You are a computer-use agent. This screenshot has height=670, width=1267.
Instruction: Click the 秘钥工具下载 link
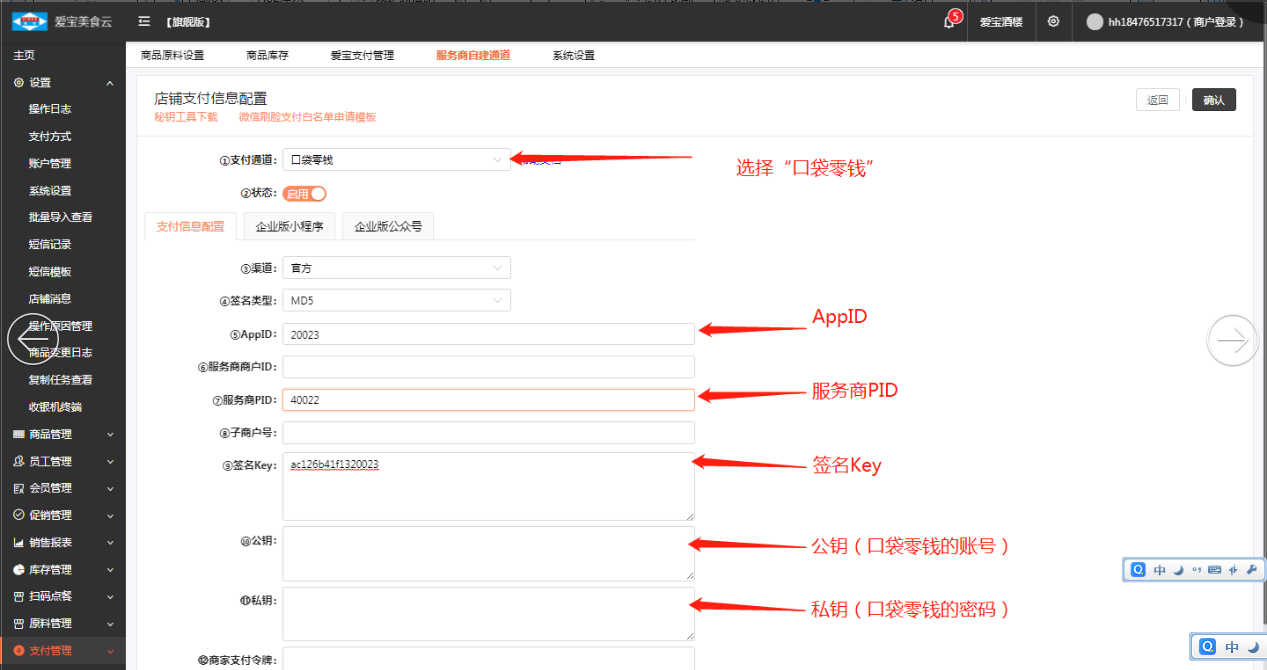pos(185,117)
